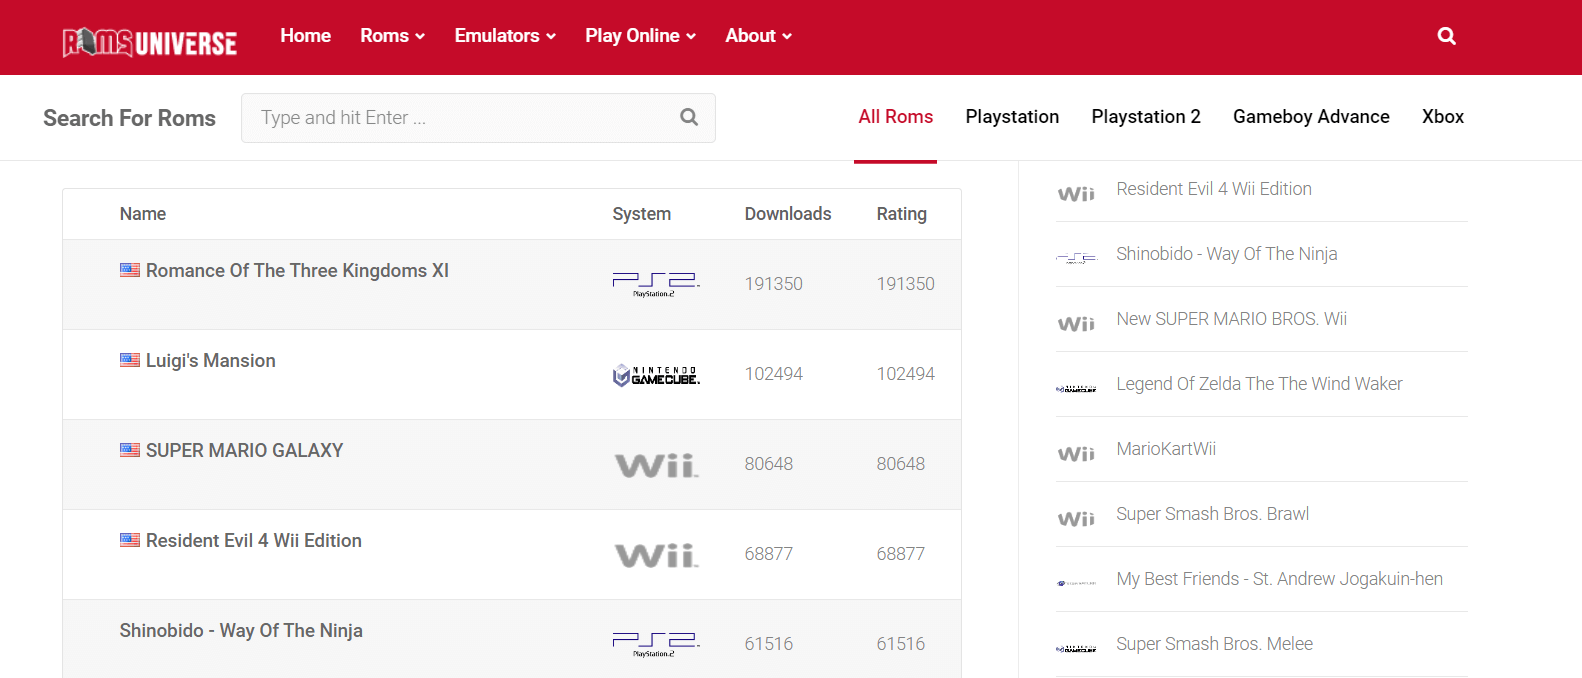The height and width of the screenshot is (678, 1582).
Task: Click the RomsUniverse logo
Action: point(150,42)
